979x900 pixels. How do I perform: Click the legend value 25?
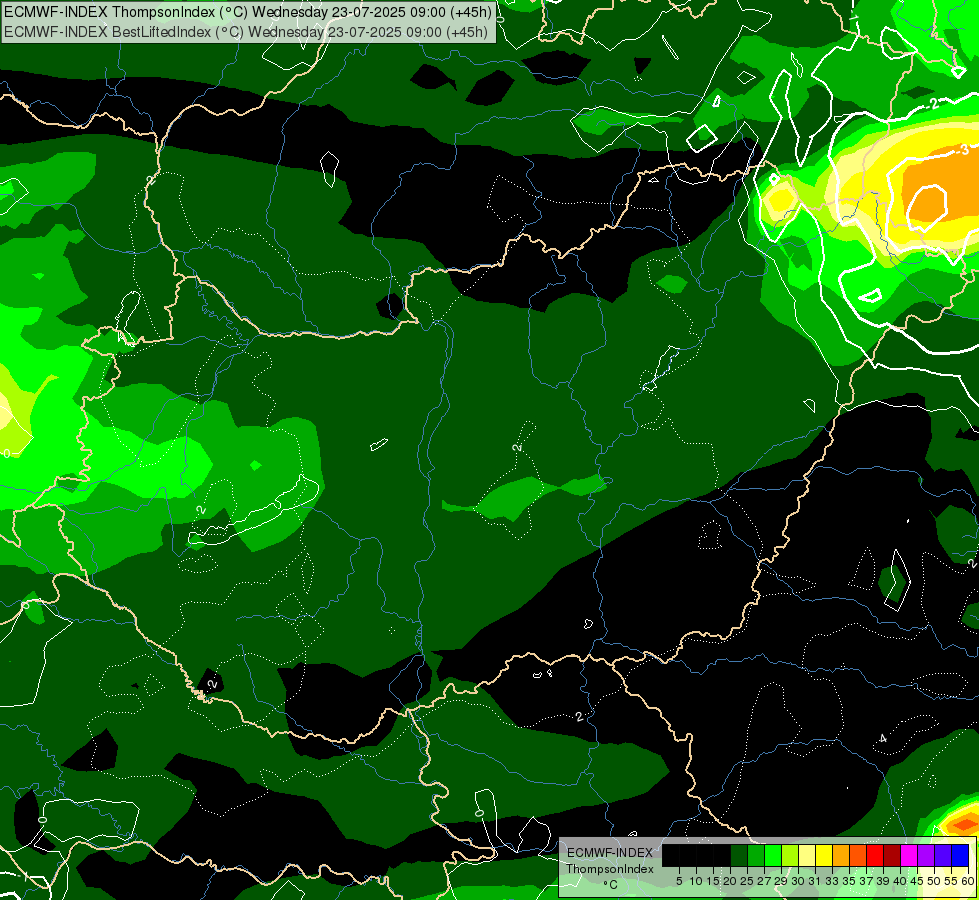[747, 881]
